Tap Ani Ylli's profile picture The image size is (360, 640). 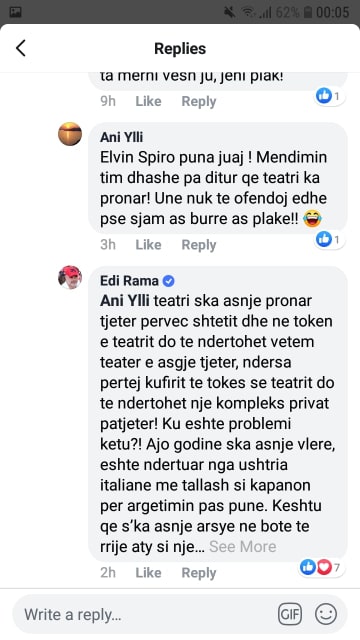(70, 133)
